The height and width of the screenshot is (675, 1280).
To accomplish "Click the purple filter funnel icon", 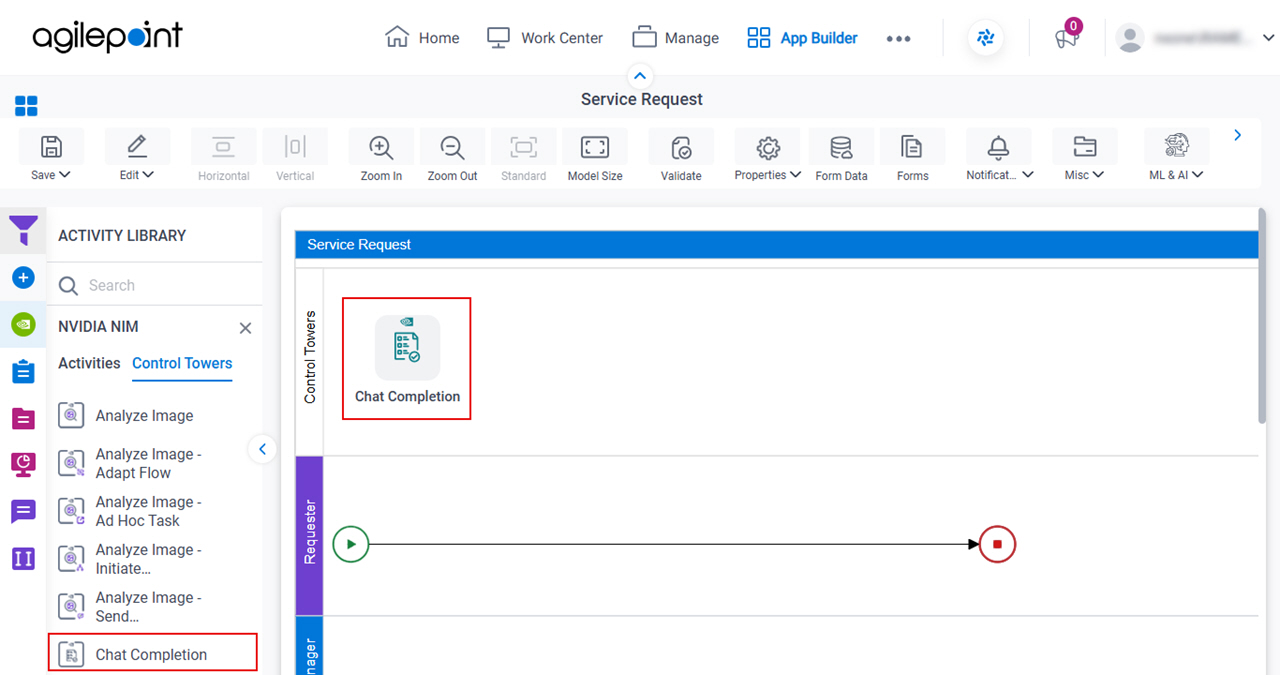I will coord(23,231).
